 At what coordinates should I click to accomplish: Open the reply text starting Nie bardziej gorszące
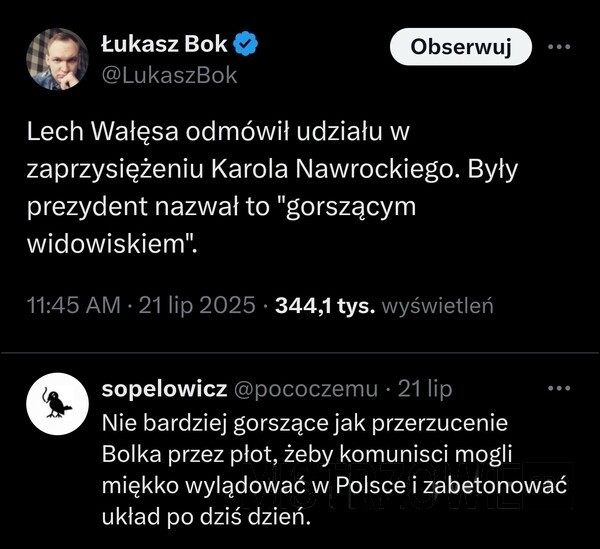coord(334,470)
